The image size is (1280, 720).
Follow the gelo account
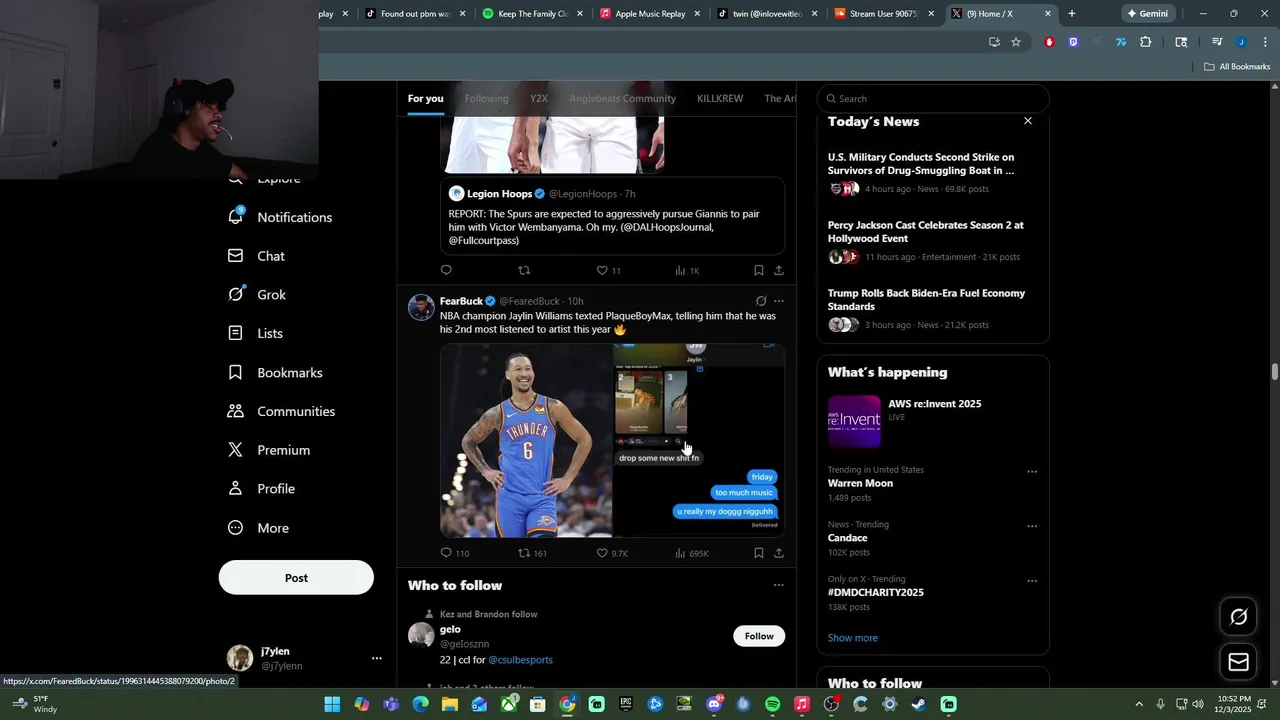[759, 636]
